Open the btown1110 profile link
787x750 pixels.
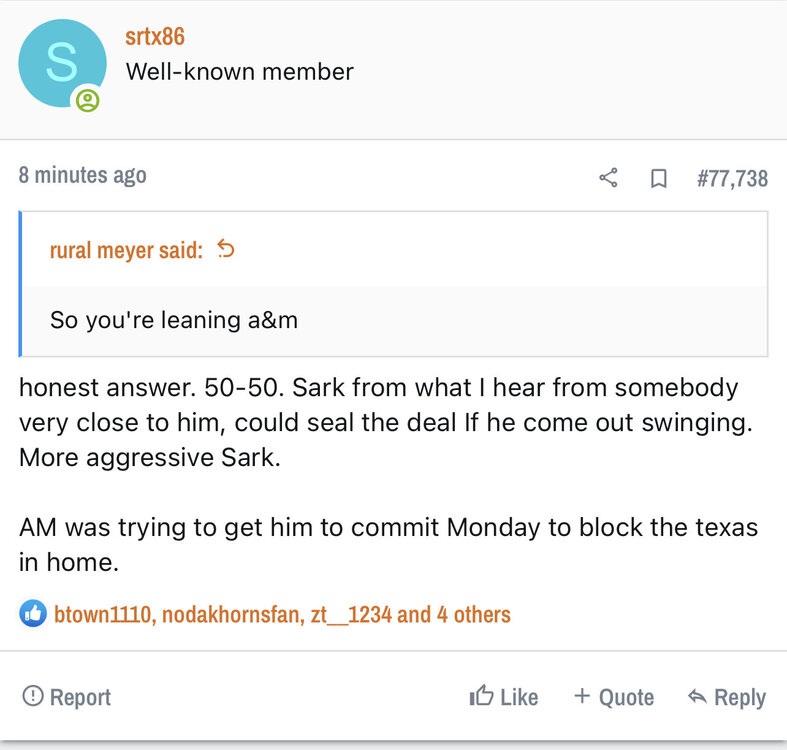[x=102, y=614]
